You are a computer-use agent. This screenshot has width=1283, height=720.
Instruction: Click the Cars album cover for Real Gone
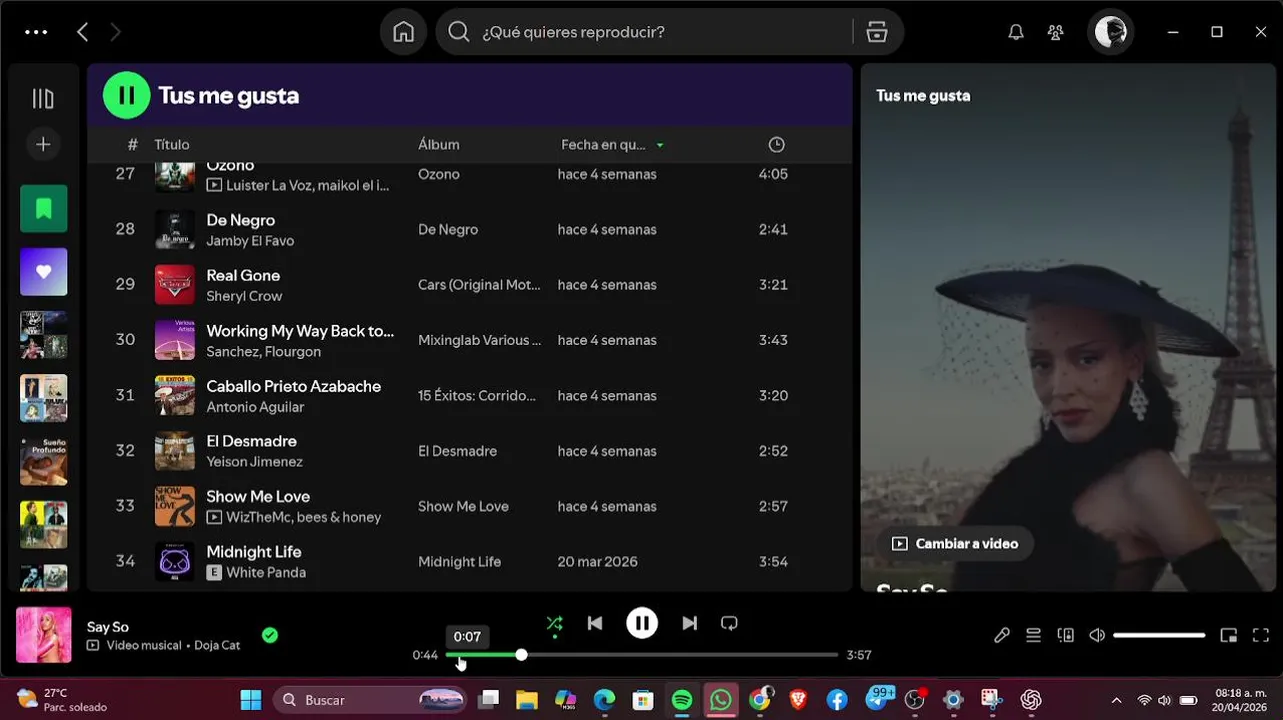point(175,285)
